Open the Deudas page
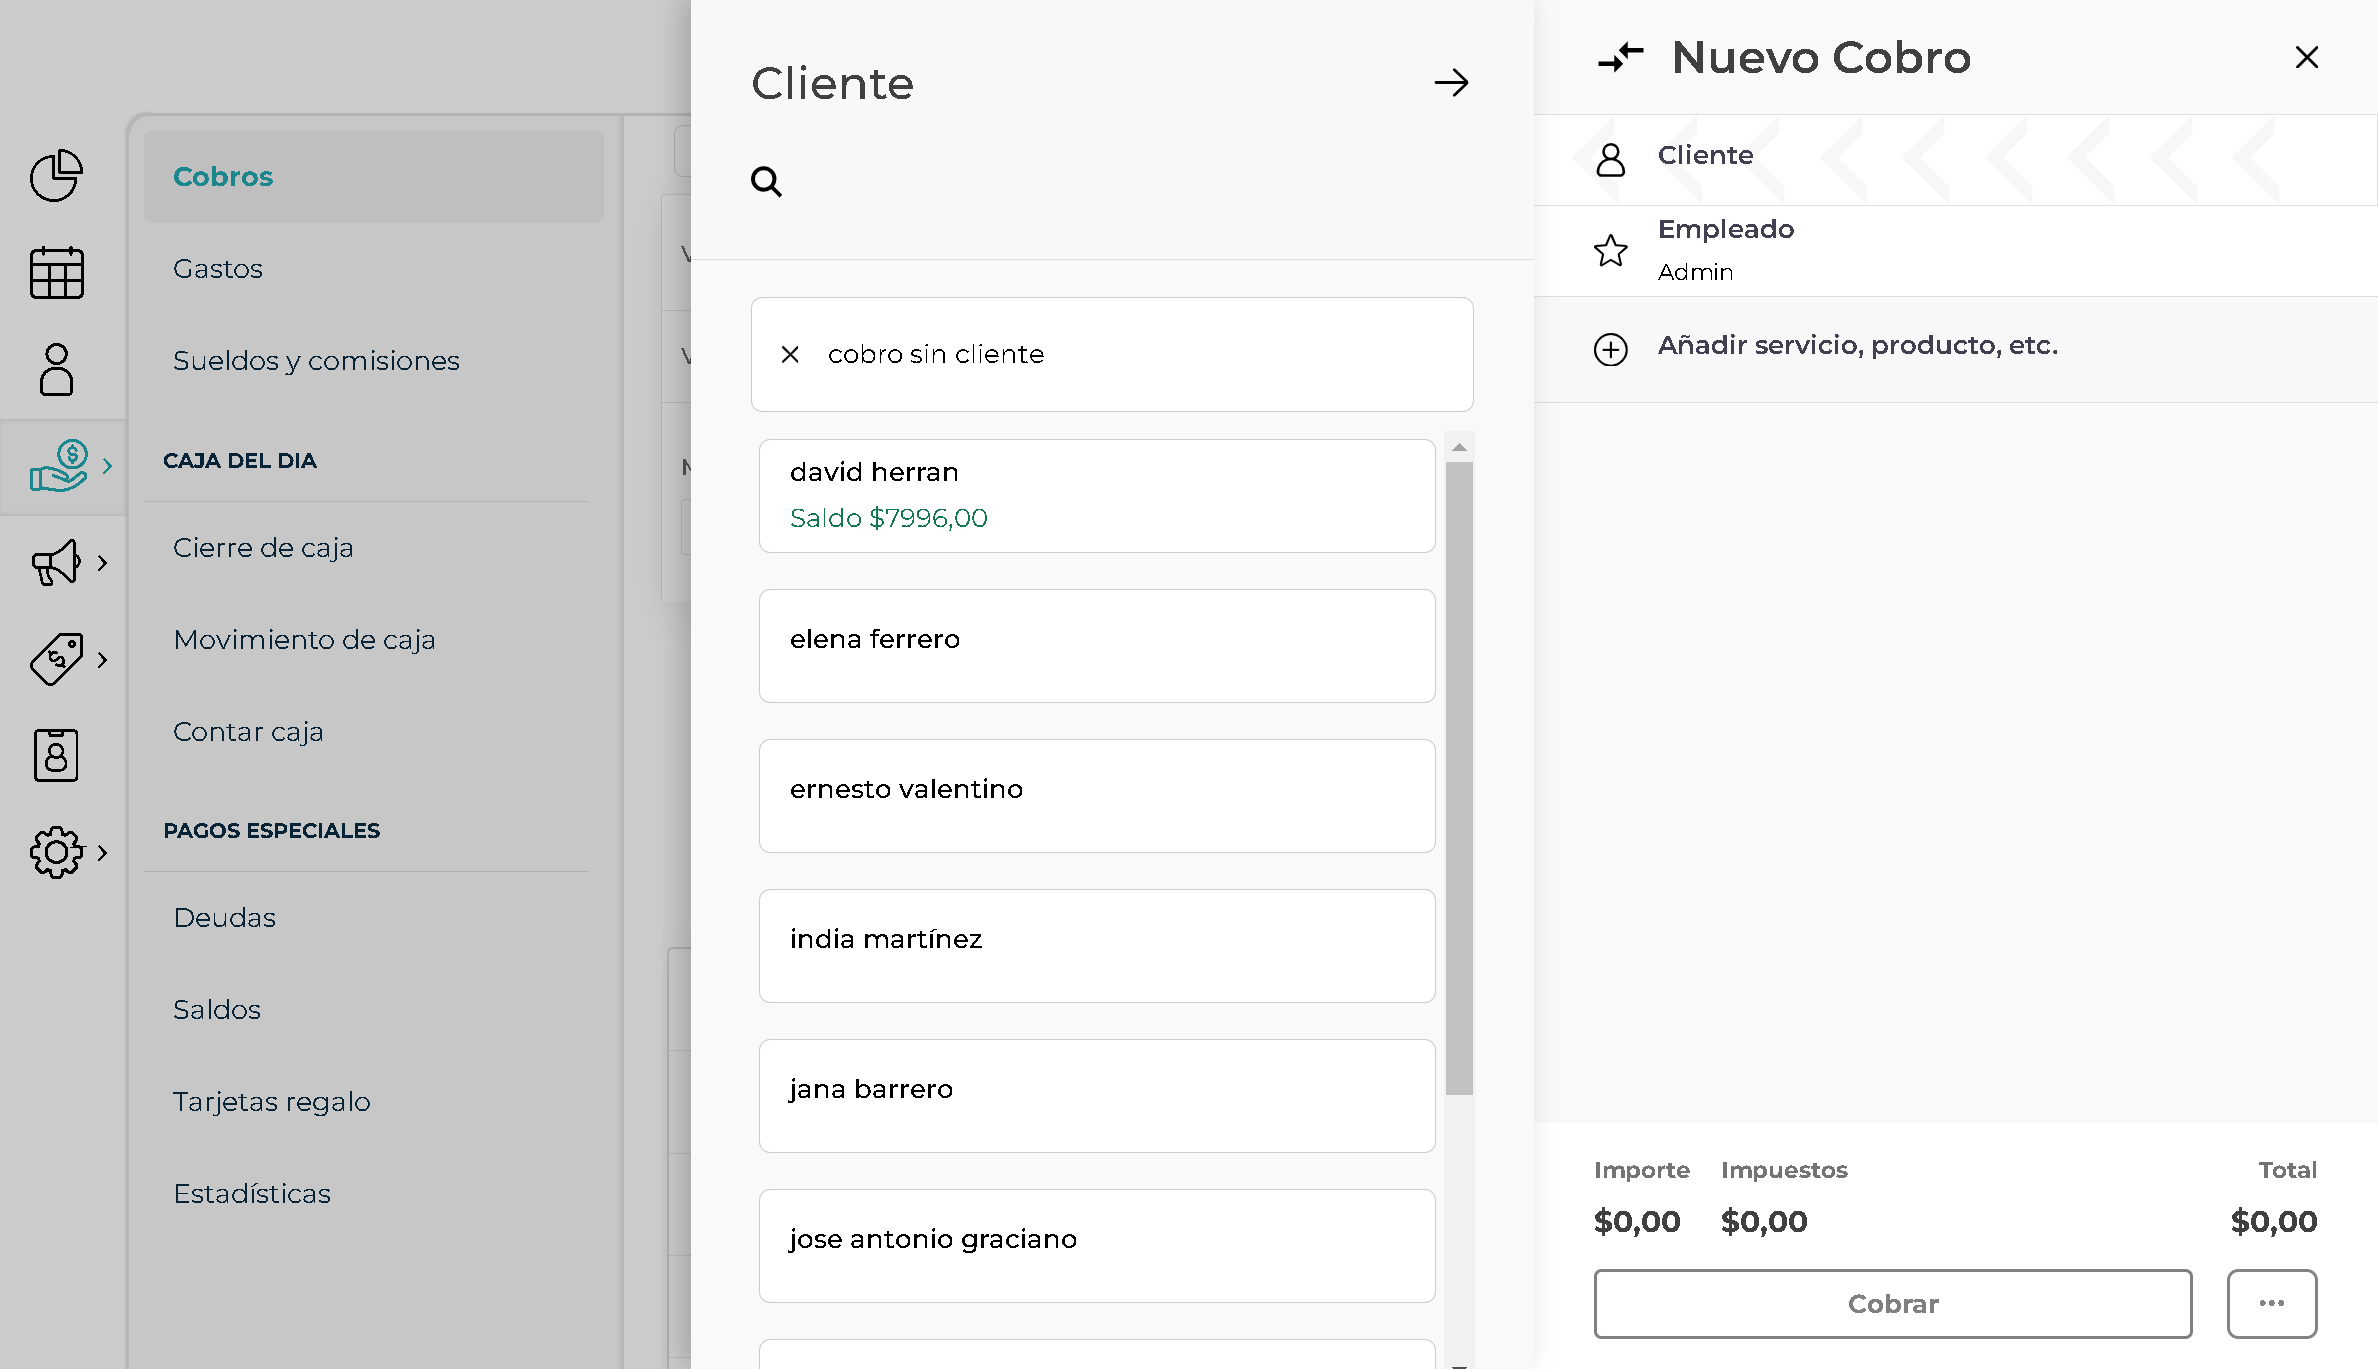Image resolution: width=2378 pixels, height=1369 pixels. pos(224,918)
